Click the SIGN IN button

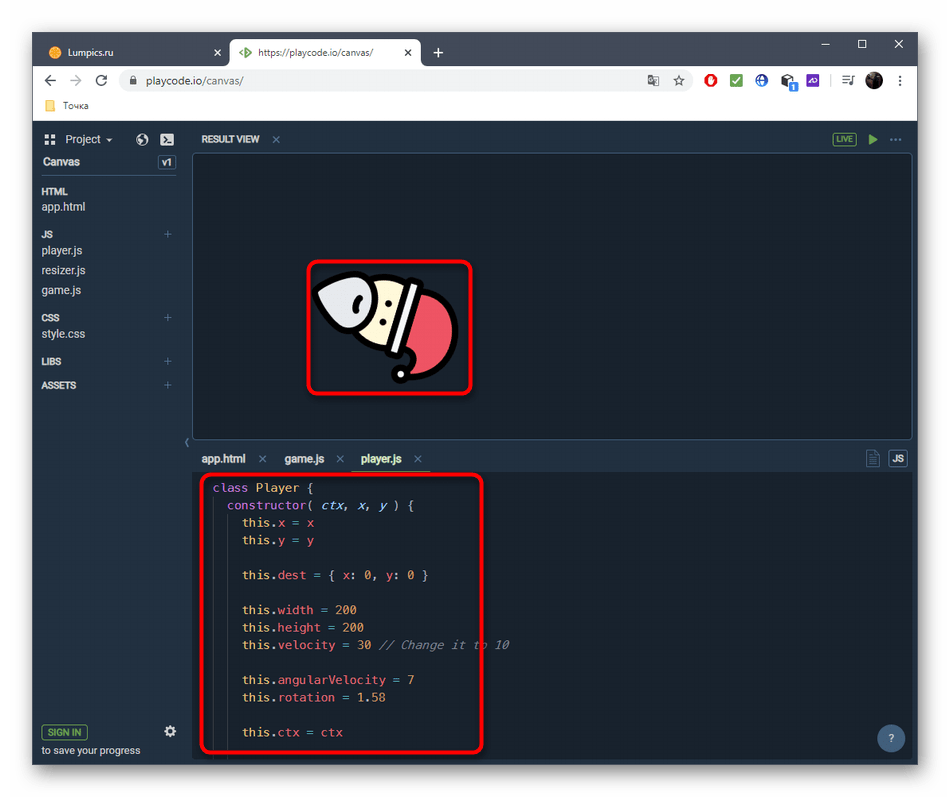(64, 732)
